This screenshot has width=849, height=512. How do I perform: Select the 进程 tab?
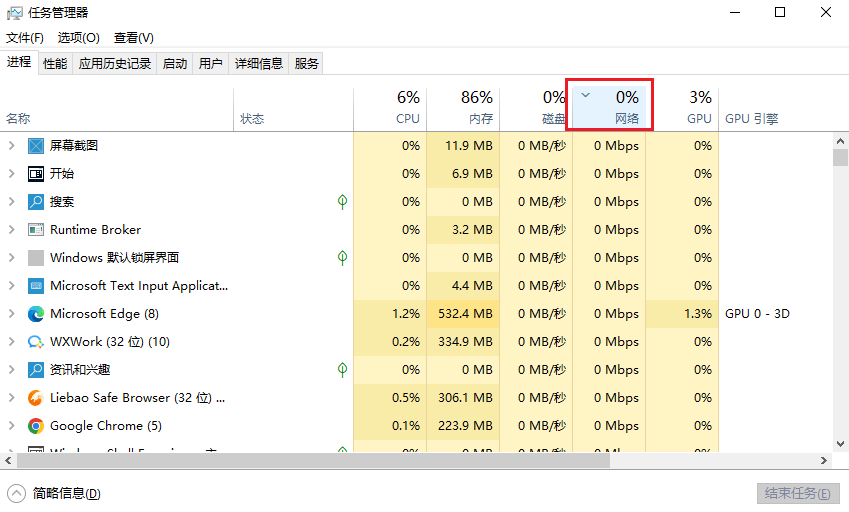point(19,62)
